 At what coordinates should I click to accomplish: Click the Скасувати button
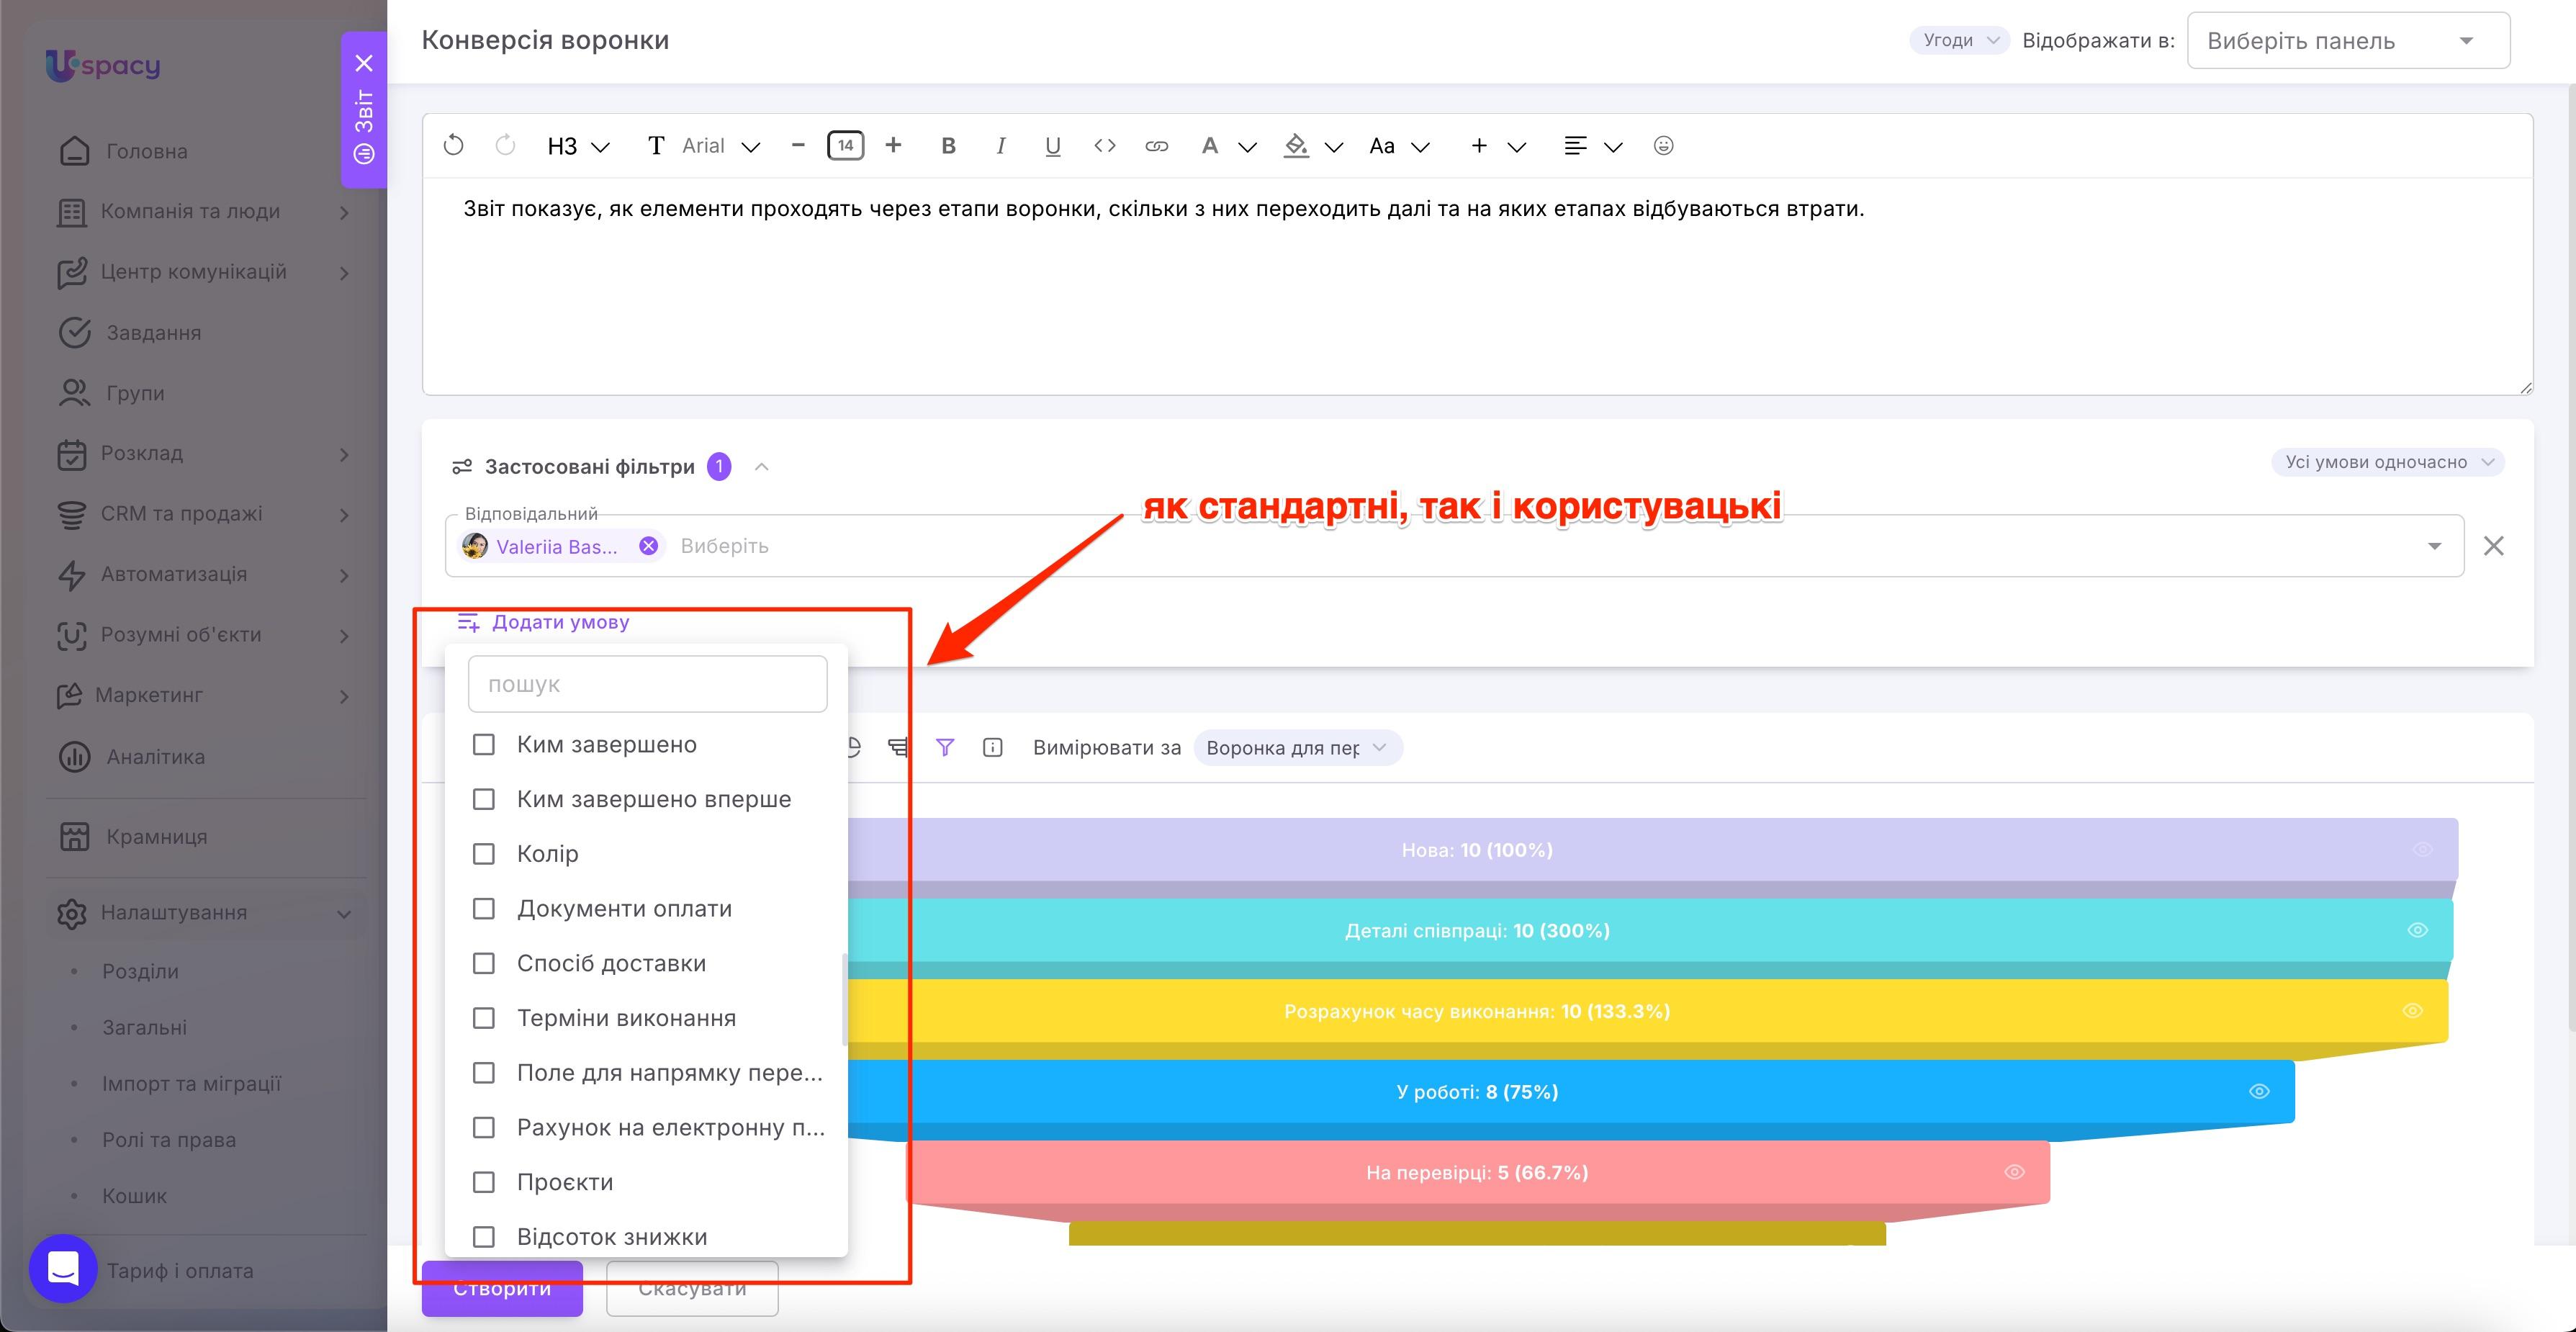pos(692,1288)
